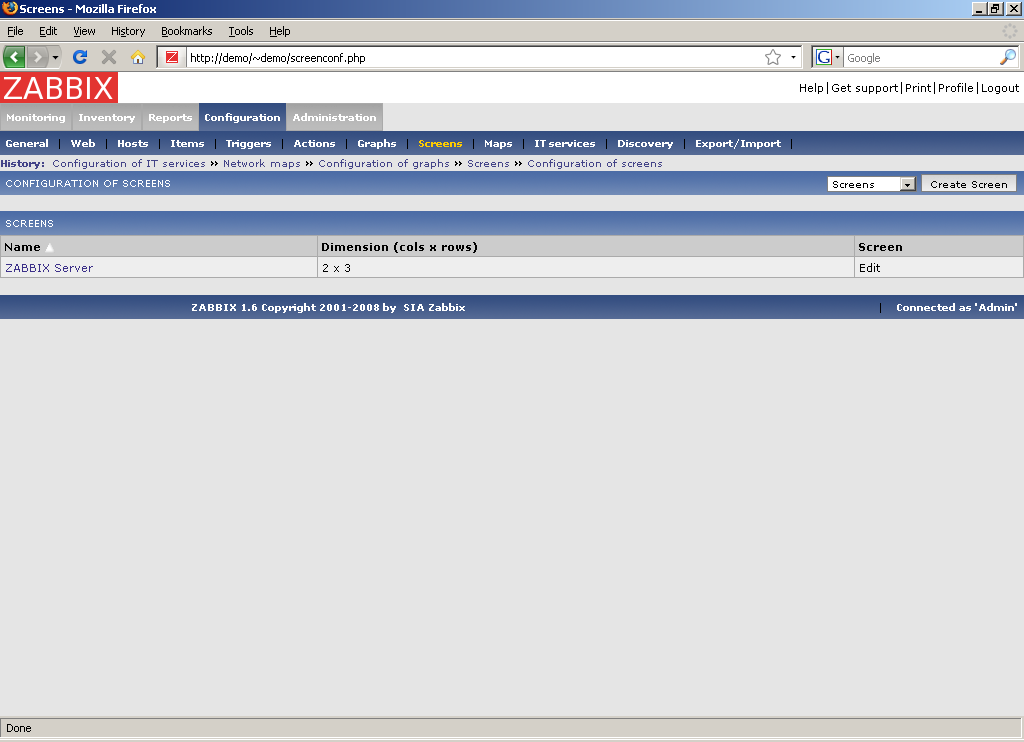Click the Create Screen button
Screen dimensions: 1024x742
click(968, 184)
